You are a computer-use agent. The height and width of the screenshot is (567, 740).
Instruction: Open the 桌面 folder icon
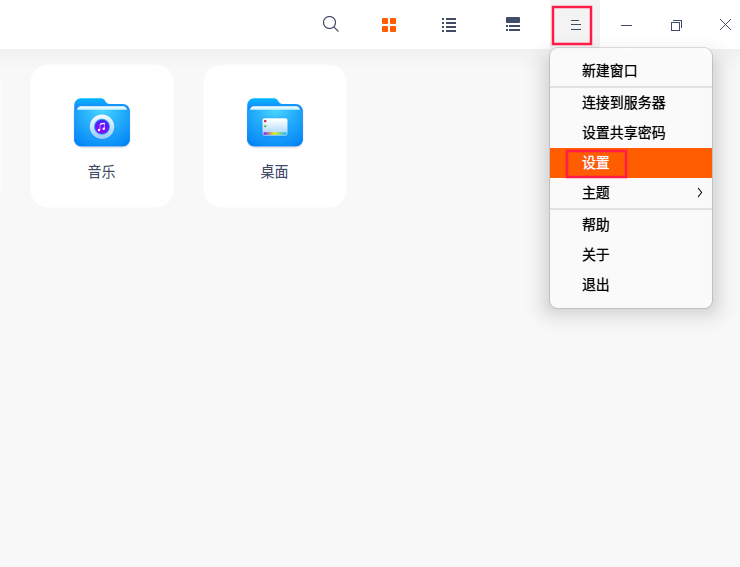click(x=275, y=122)
